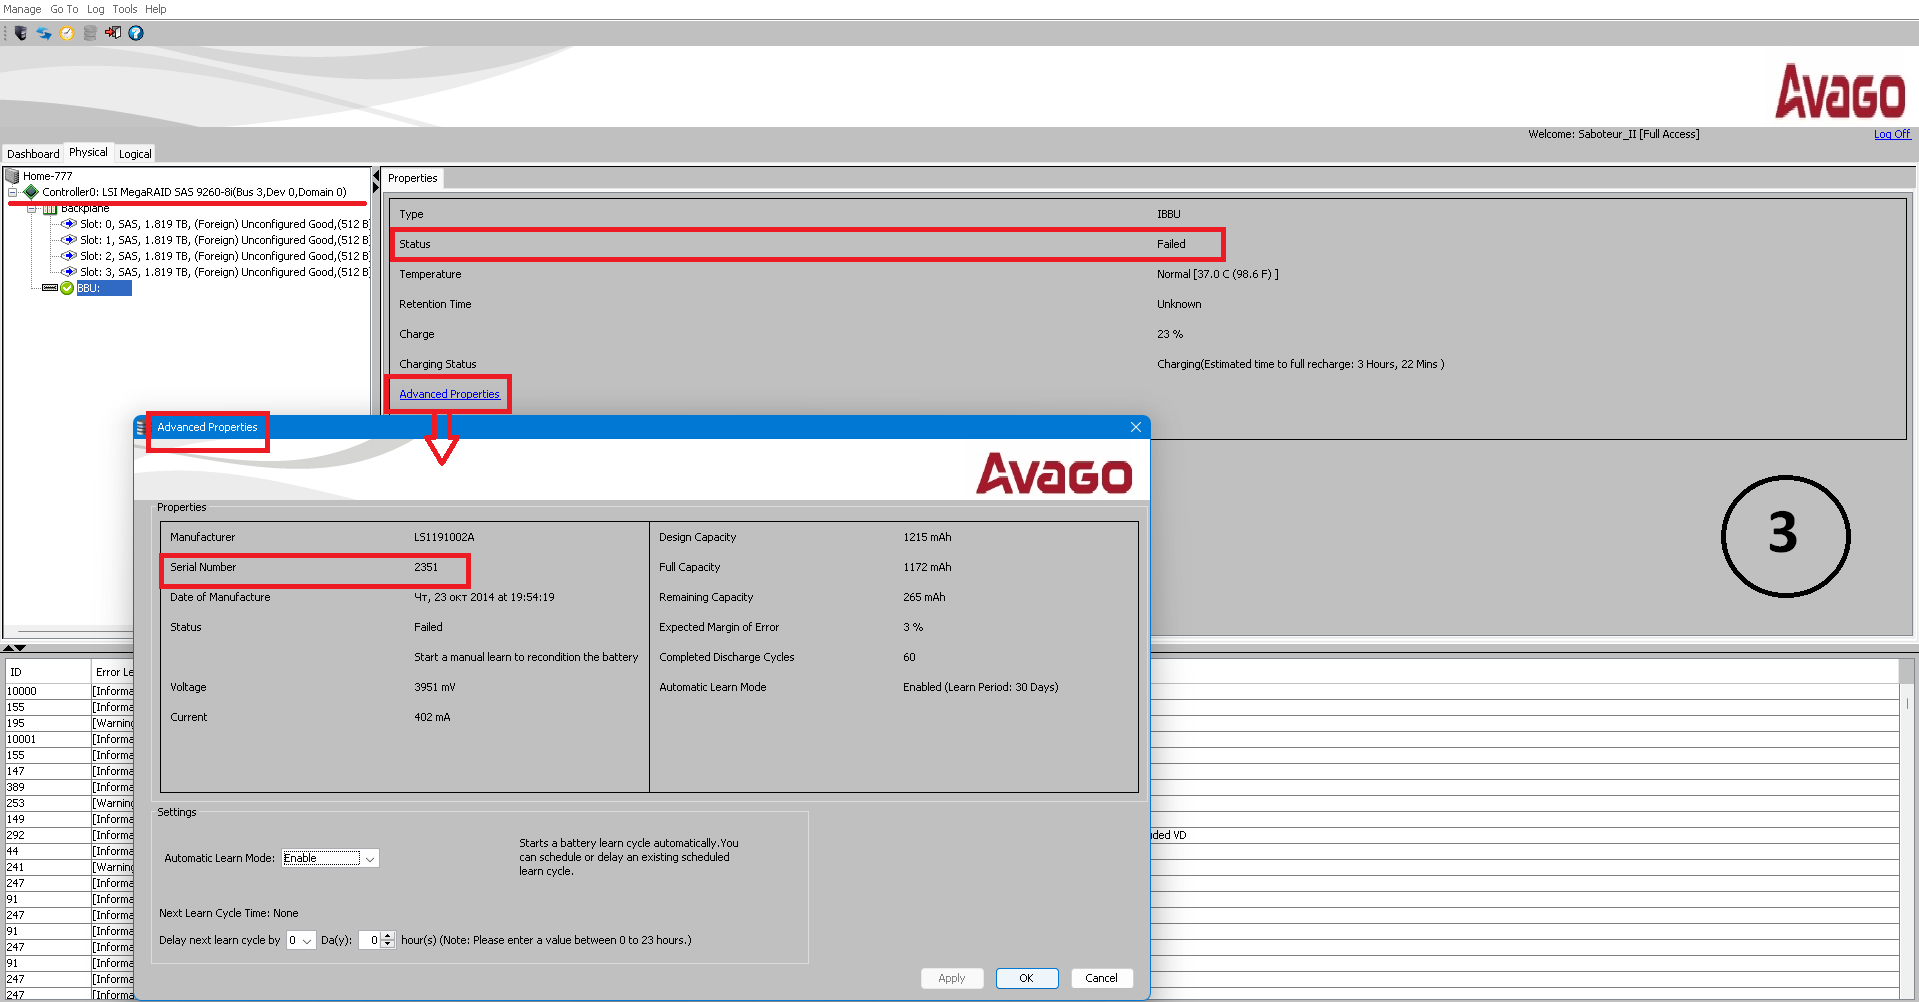Open the Manage menu
This screenshot has height=1002, width=1919.
point(22,9)
